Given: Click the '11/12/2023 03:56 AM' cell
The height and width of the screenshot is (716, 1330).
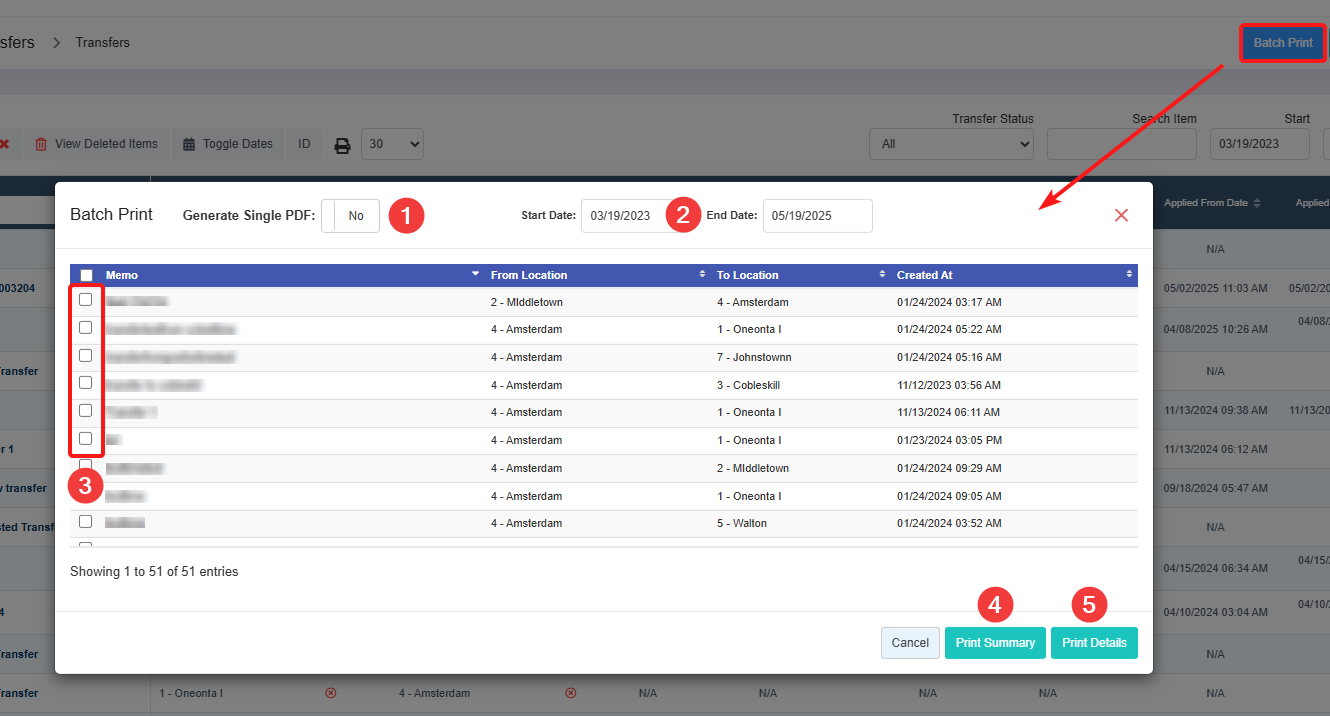Looking at the screenshot, I should pos(949,385).
